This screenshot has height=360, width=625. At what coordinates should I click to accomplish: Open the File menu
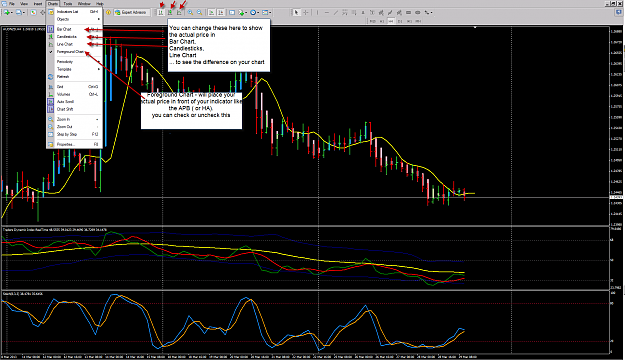tap(12, 4)
